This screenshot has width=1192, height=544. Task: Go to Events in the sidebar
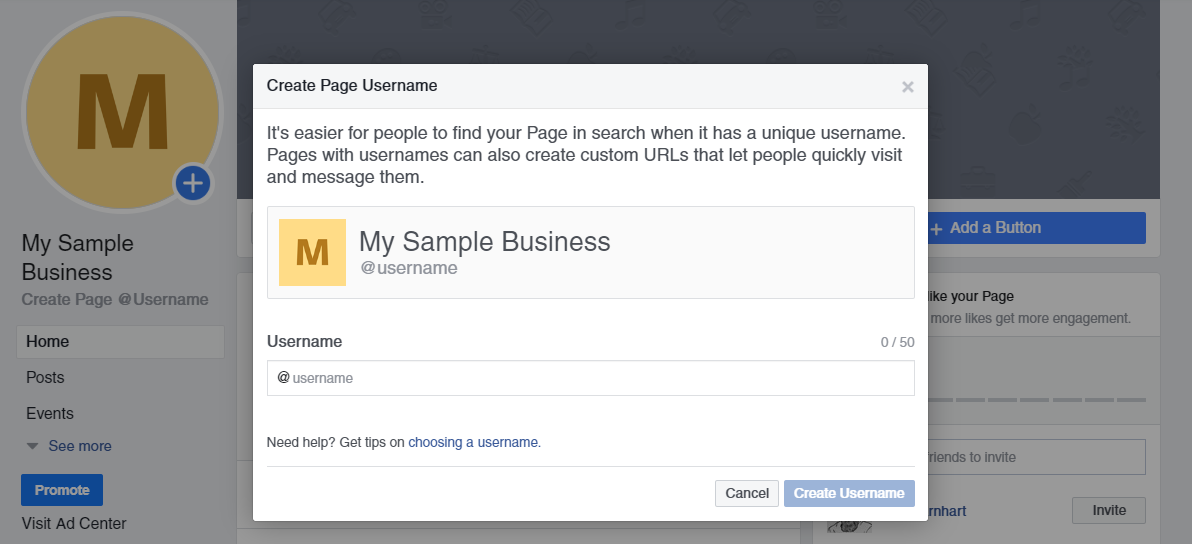click(50, 414)
